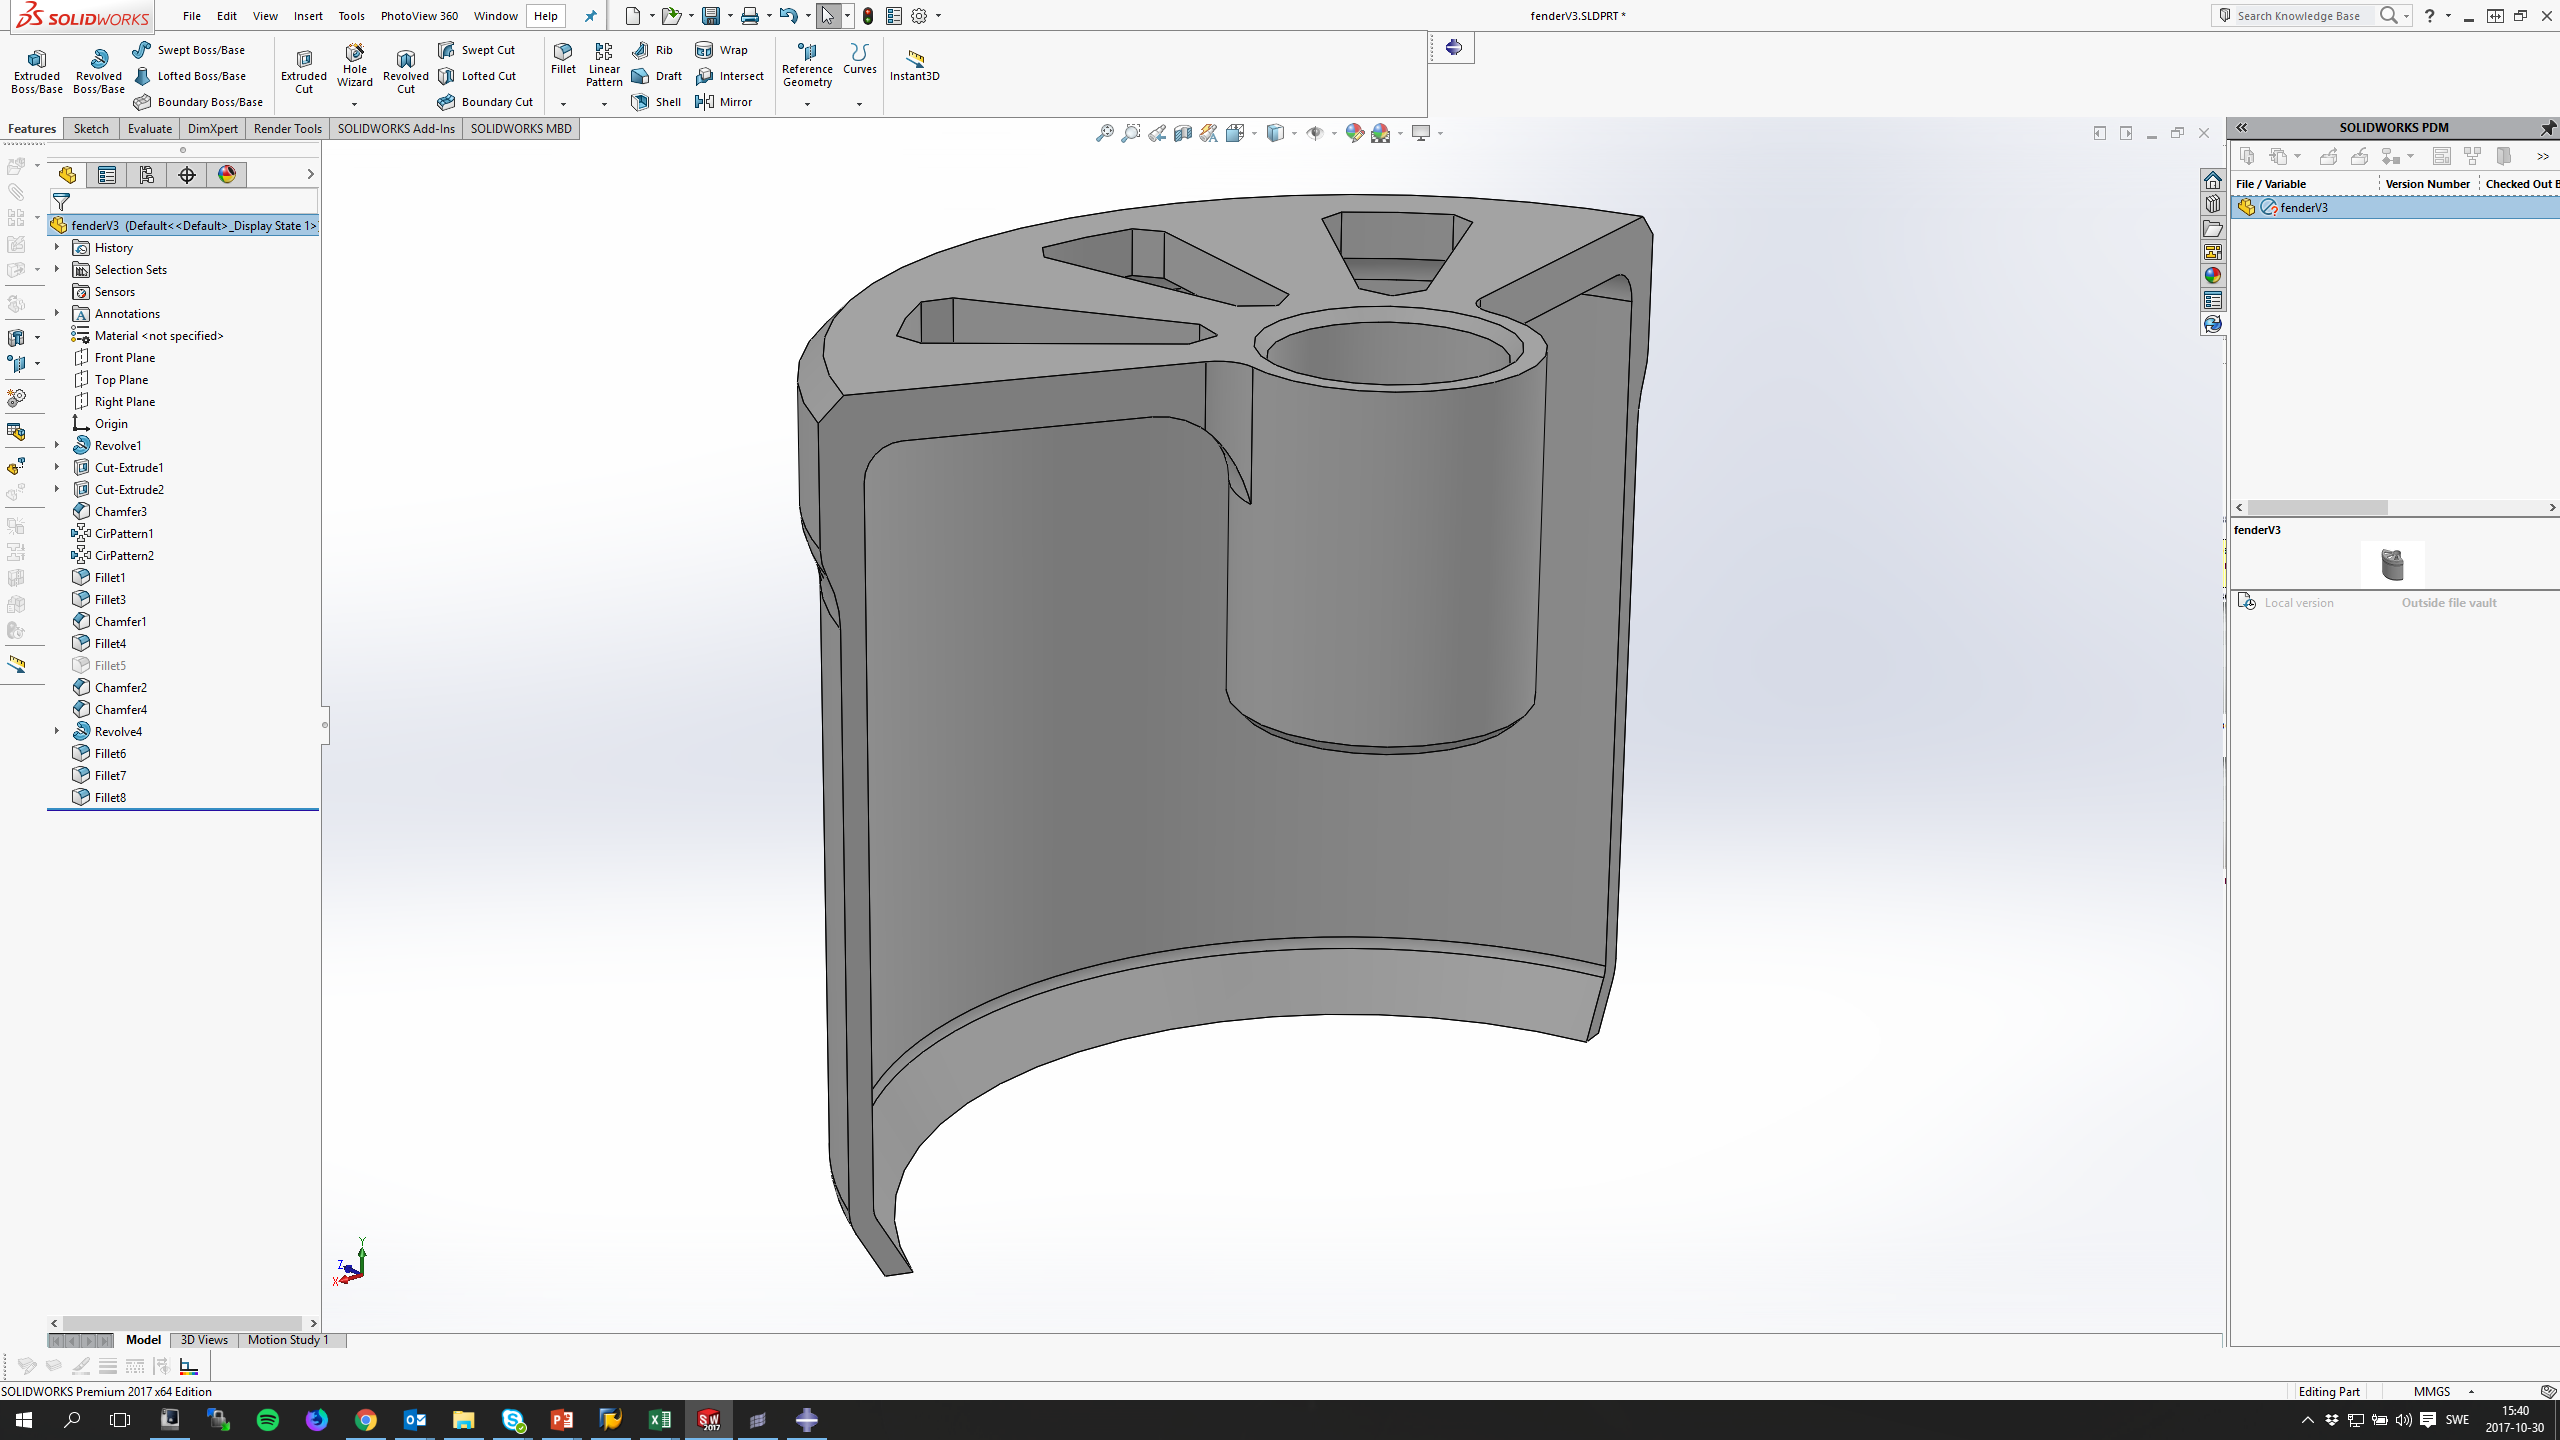Apply the Fillet tool
The width and height of the screenshot is (2560, 1440).
coord(563,59)
